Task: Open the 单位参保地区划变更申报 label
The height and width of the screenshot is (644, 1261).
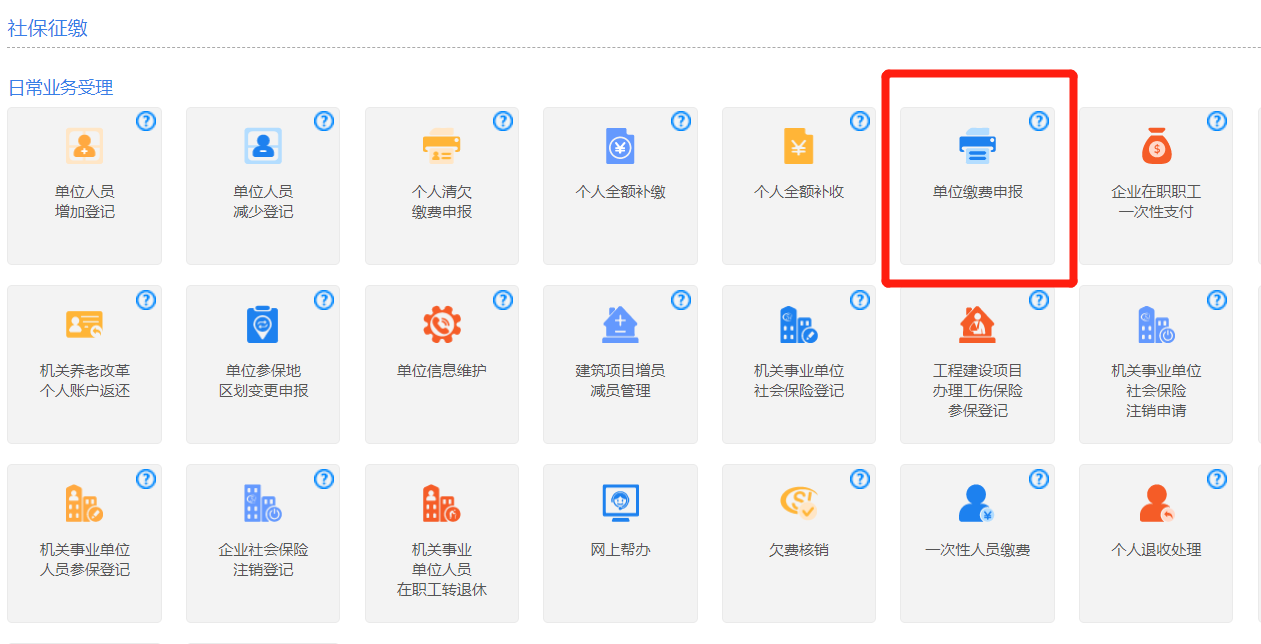Action: pyautogui.click(x=263, y=381)
